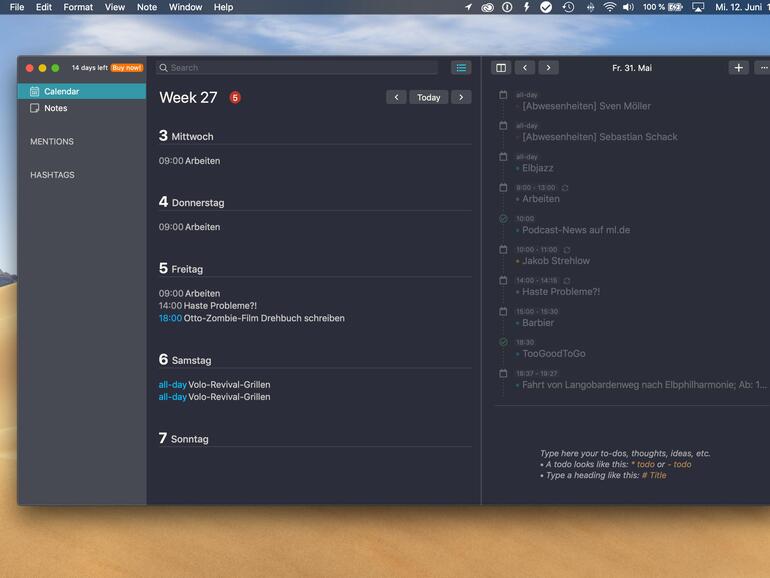The height and width of the screenshot is (578, 770).
Task: Go to the next week
Action: (x=461, y=97)
